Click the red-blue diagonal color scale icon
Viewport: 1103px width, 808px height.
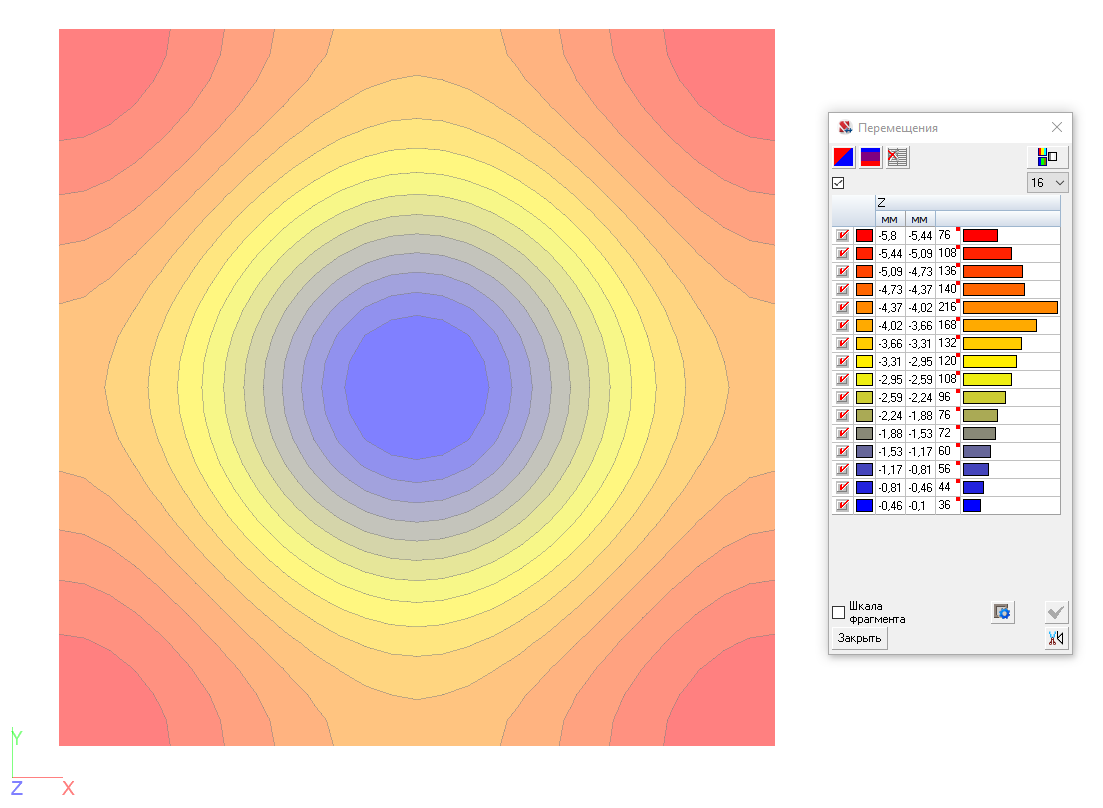[x=843, y=157]
